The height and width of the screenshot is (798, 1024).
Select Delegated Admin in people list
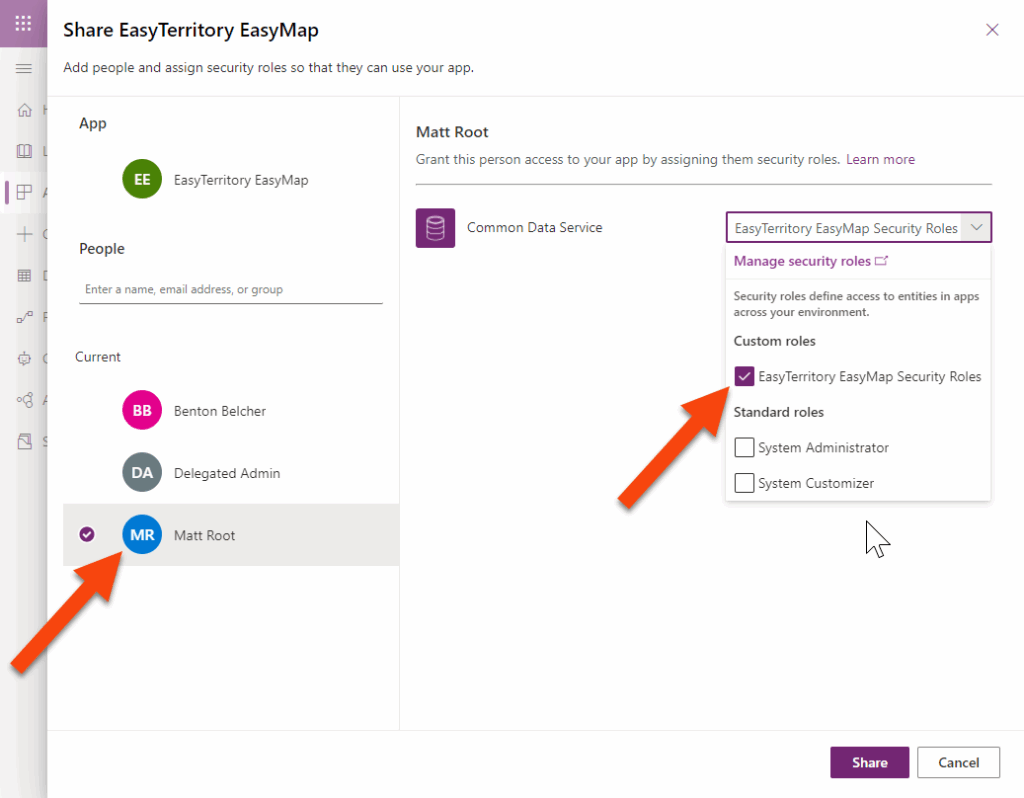226,473
